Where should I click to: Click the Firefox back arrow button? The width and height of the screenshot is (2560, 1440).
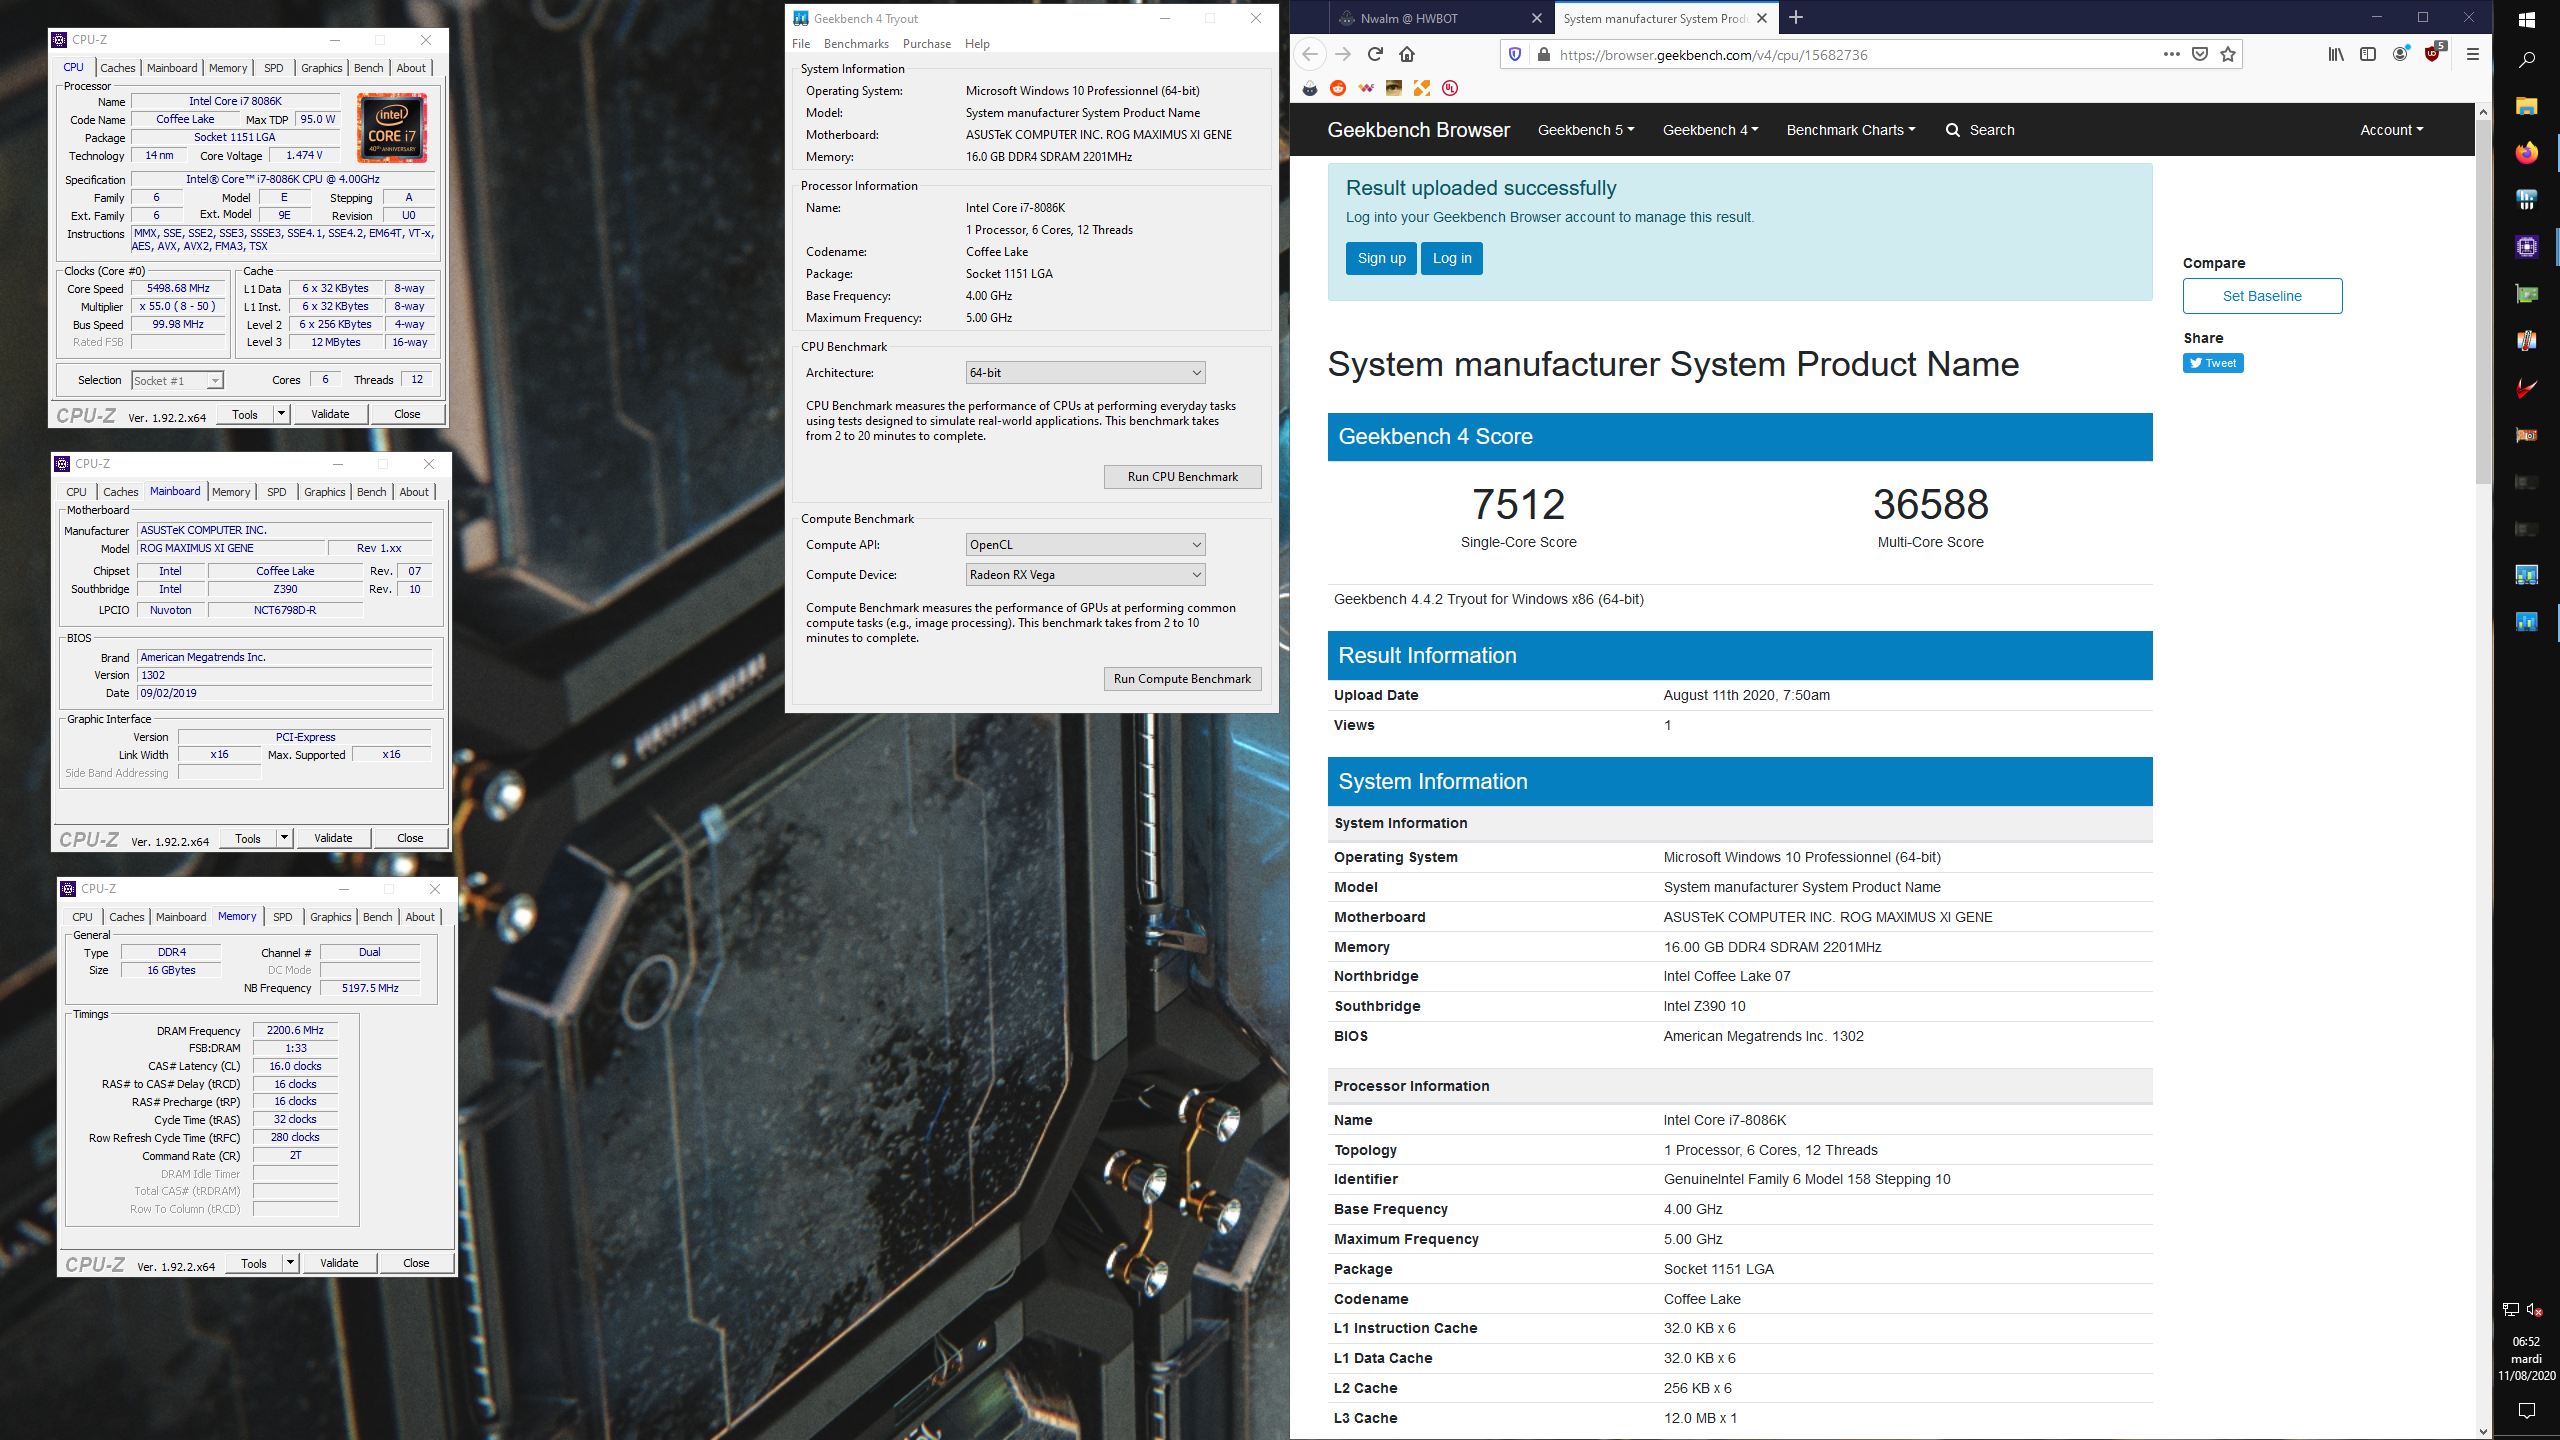point(1311,54)
